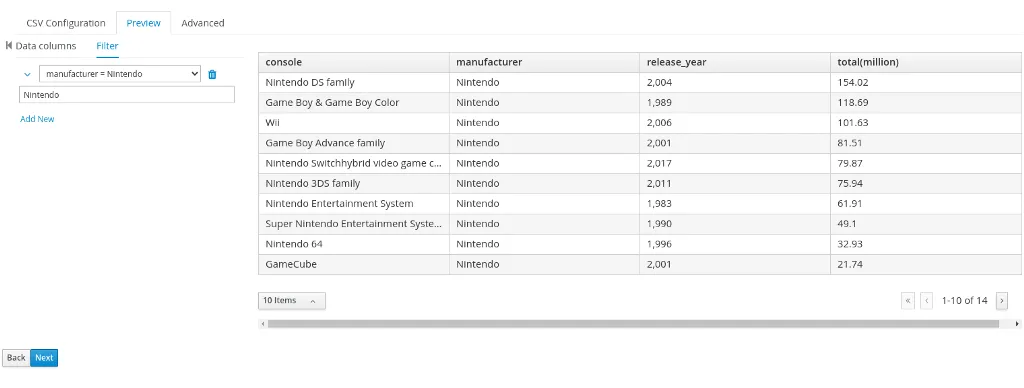Image resolution: width=1024 pixels, height=388 pixels.
Task: Click release year 2,011 cell
Action: pyautogui.click(x=735, y=184)
